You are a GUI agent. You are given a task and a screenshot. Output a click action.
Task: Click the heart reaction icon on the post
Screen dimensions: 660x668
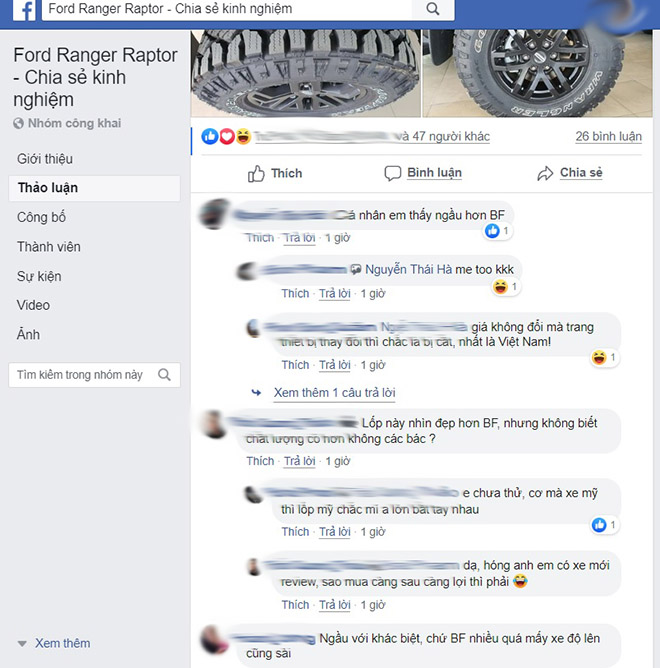click(227, 136)
